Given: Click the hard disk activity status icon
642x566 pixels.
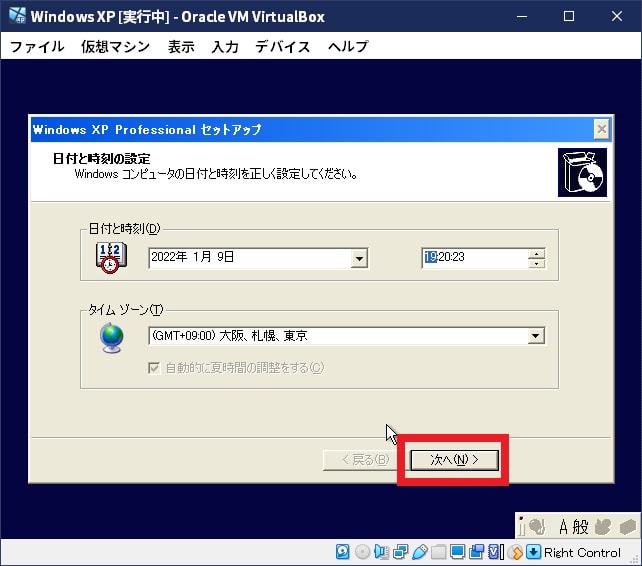Looking at the screenshot, I should tap(342, 552).
